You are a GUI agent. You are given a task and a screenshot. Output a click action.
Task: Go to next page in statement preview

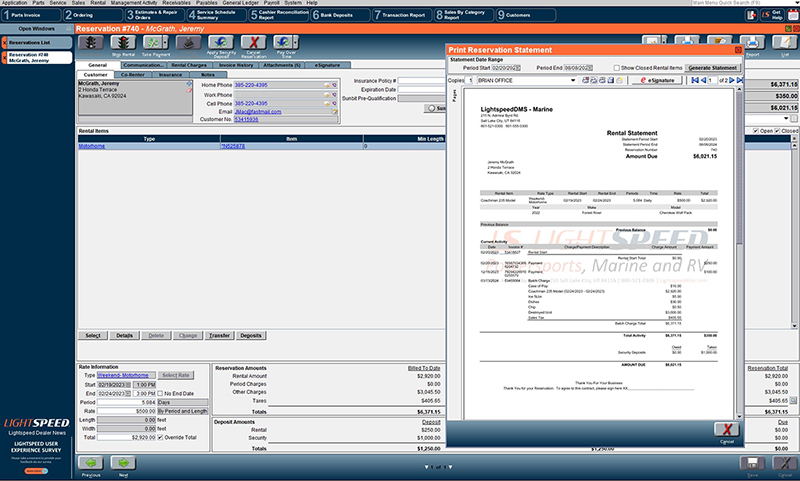(732, 81)
